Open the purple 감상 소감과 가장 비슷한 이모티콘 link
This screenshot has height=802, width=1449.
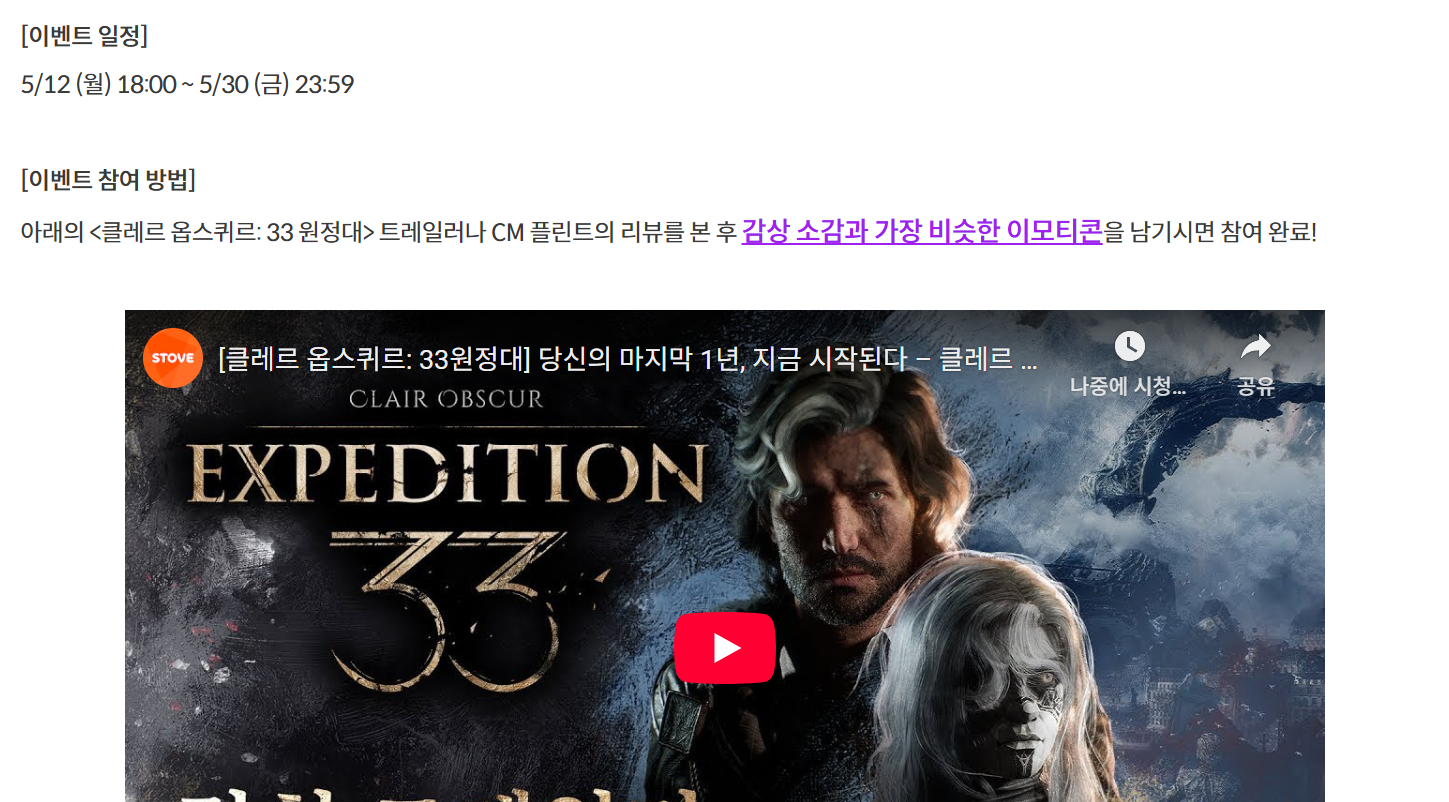922,232
